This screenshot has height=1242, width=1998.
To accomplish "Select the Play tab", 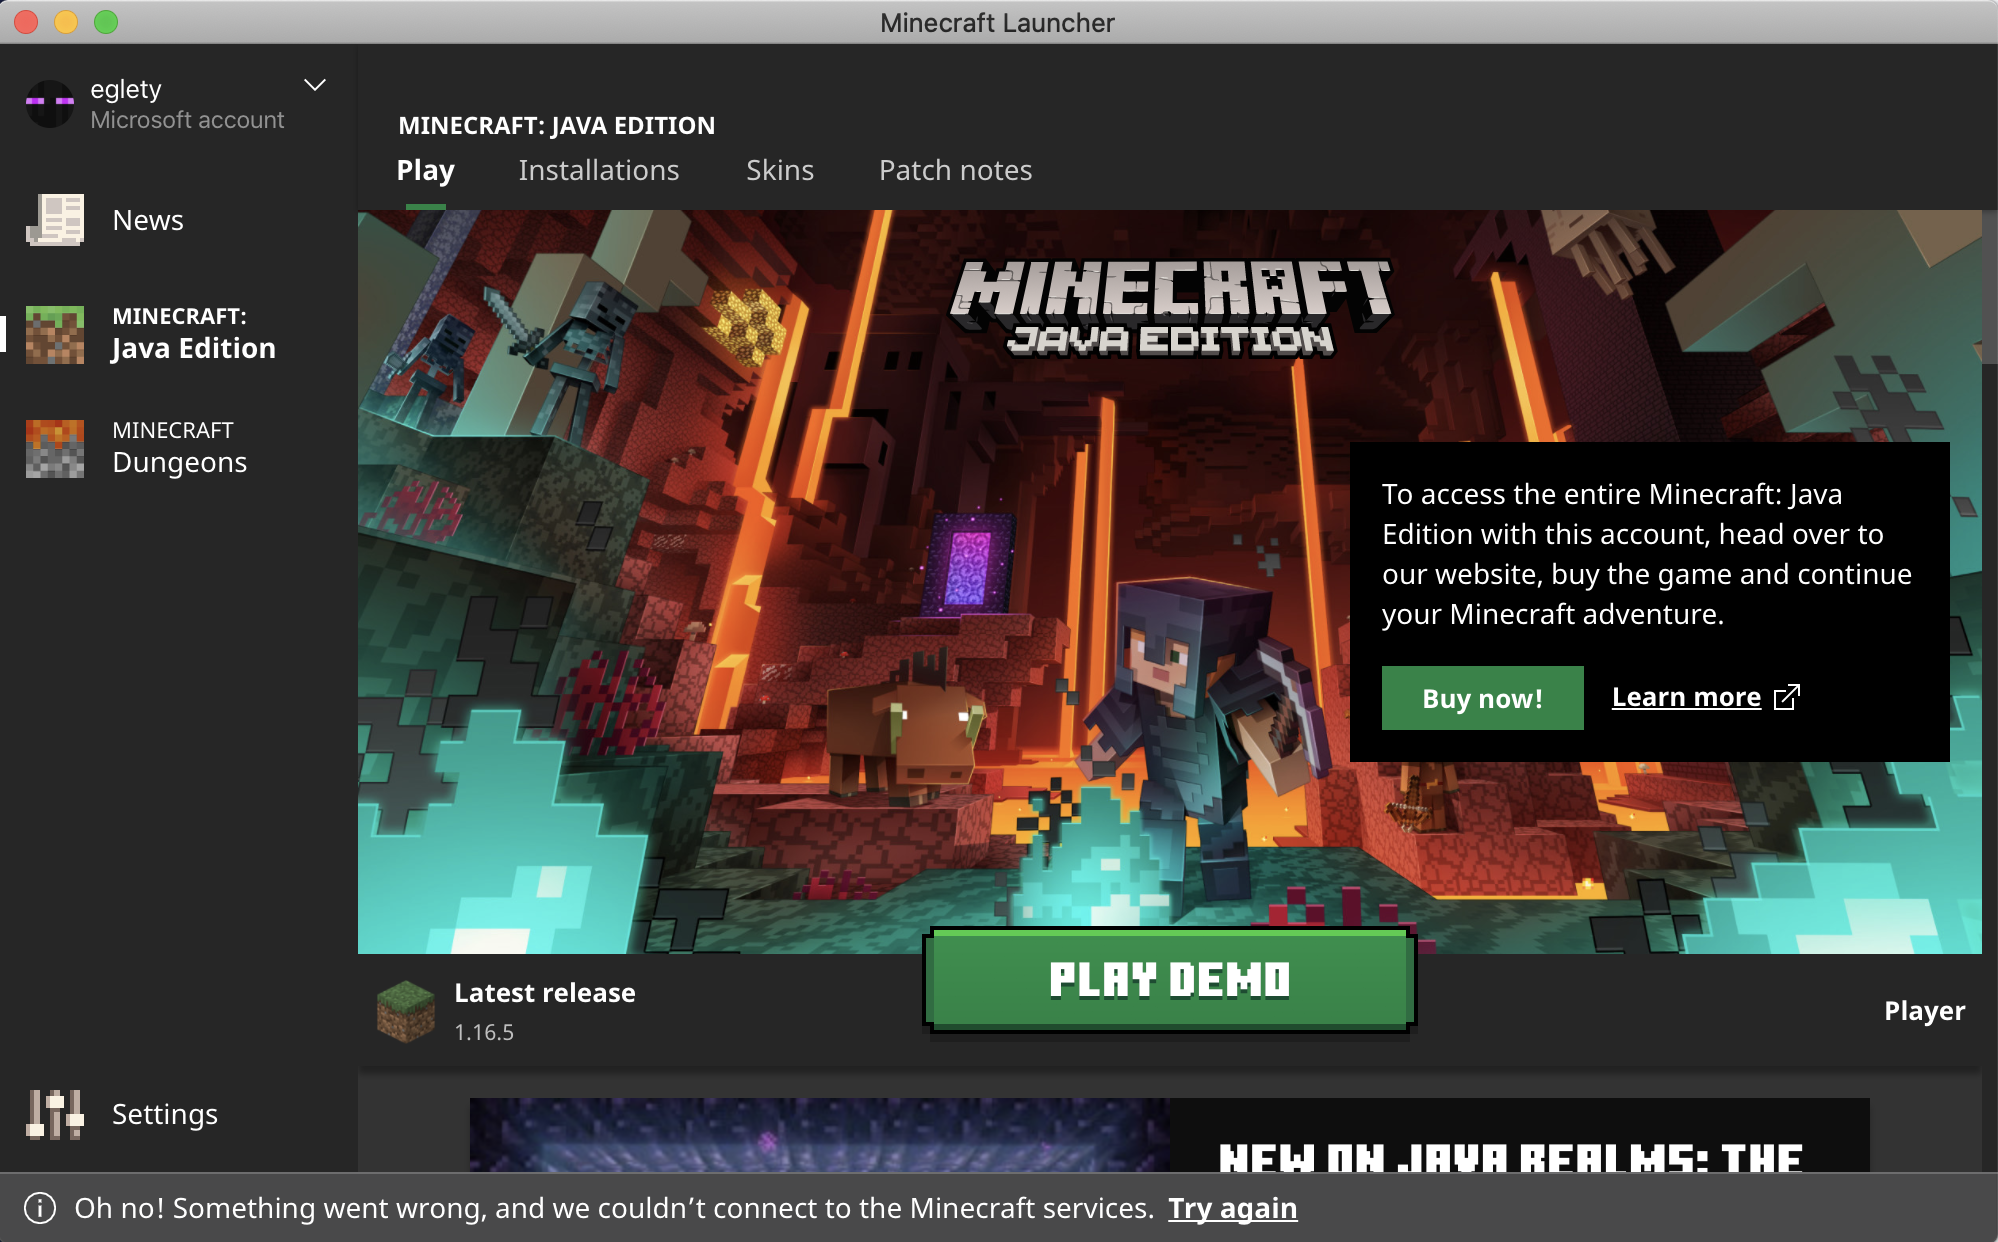I will click(425, 170).
